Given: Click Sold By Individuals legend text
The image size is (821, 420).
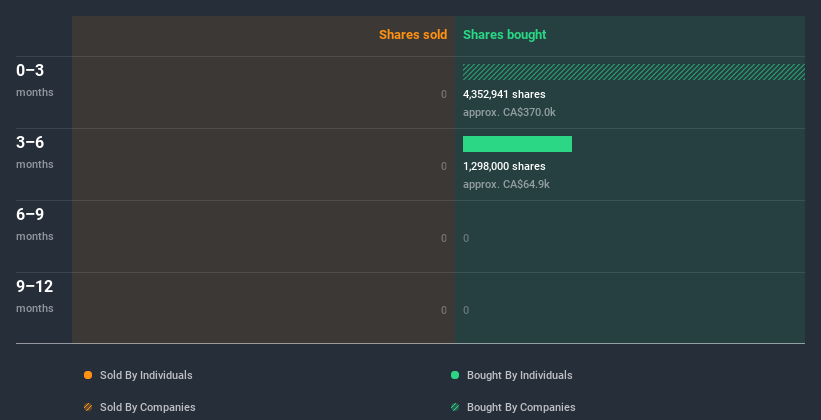Looking at the screenshot, I should coord(146,375).
